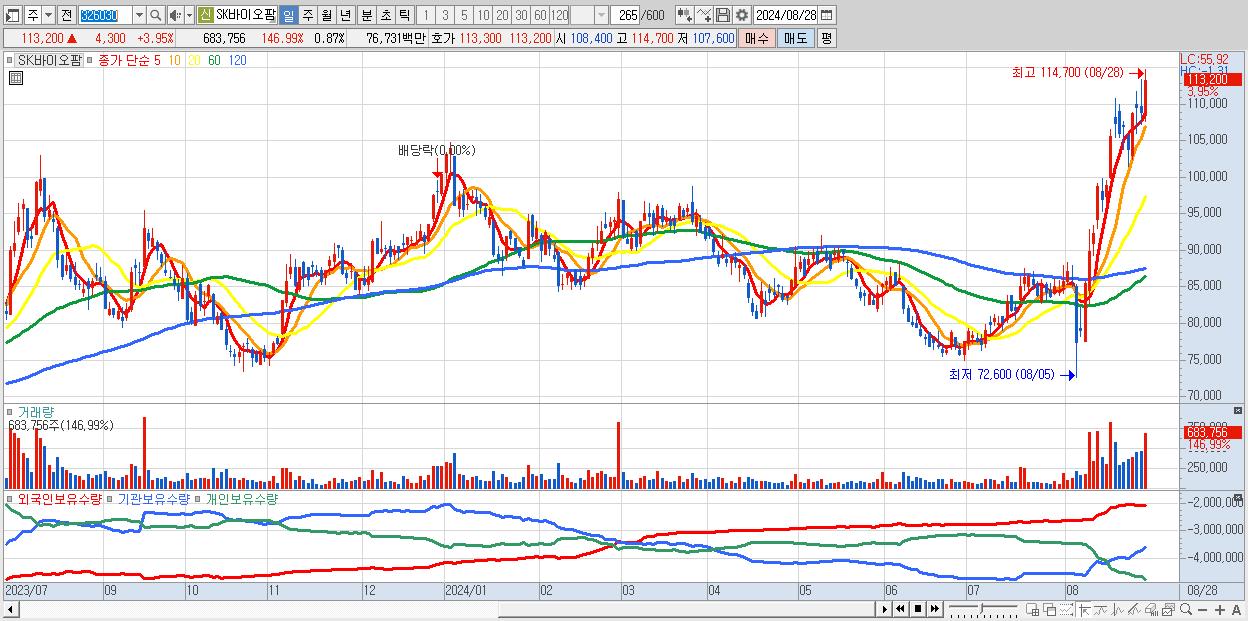Click the zoom magnifier icon at bottom right
Viewport: 1248px width, 621px height.
pos(1186,610)
